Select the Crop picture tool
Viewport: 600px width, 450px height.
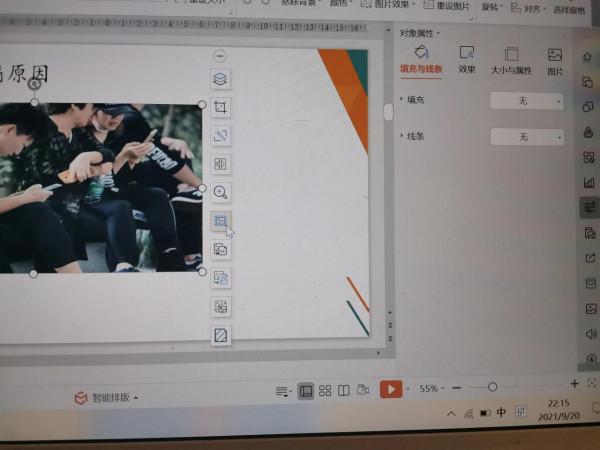click(220, 108)
